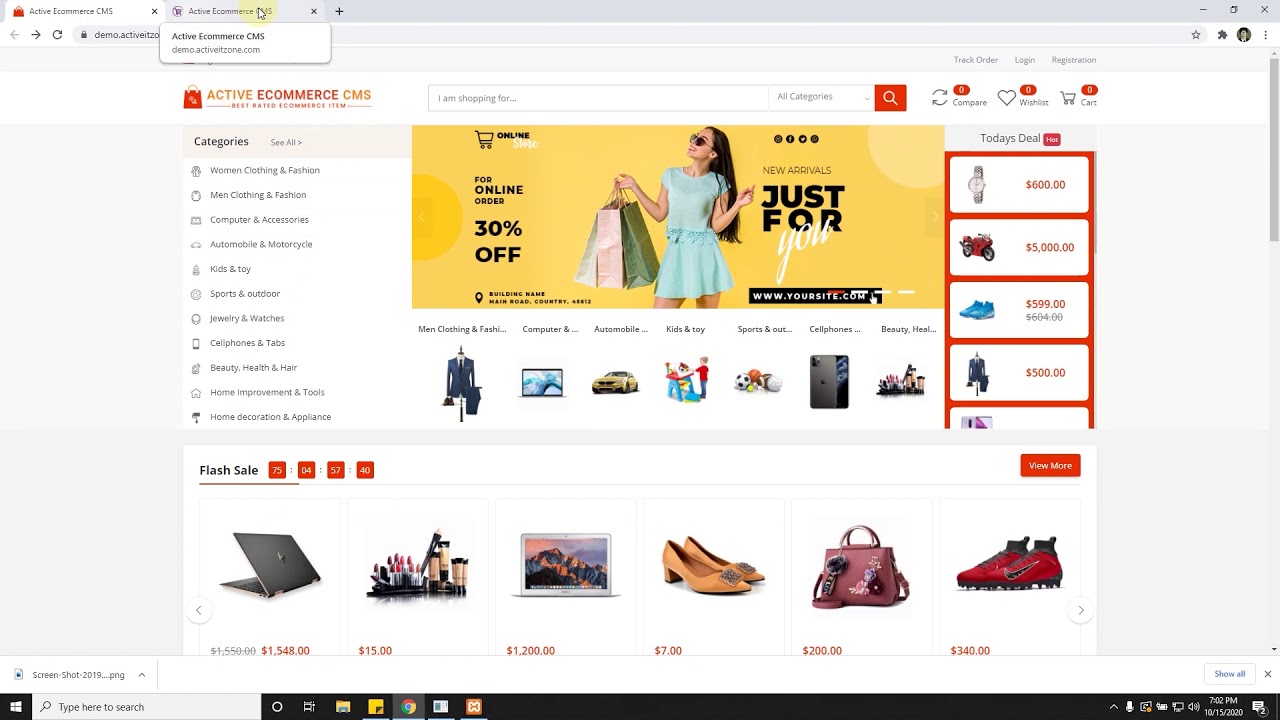
Task: Click inside the product search field
Action: pos(598,98)
